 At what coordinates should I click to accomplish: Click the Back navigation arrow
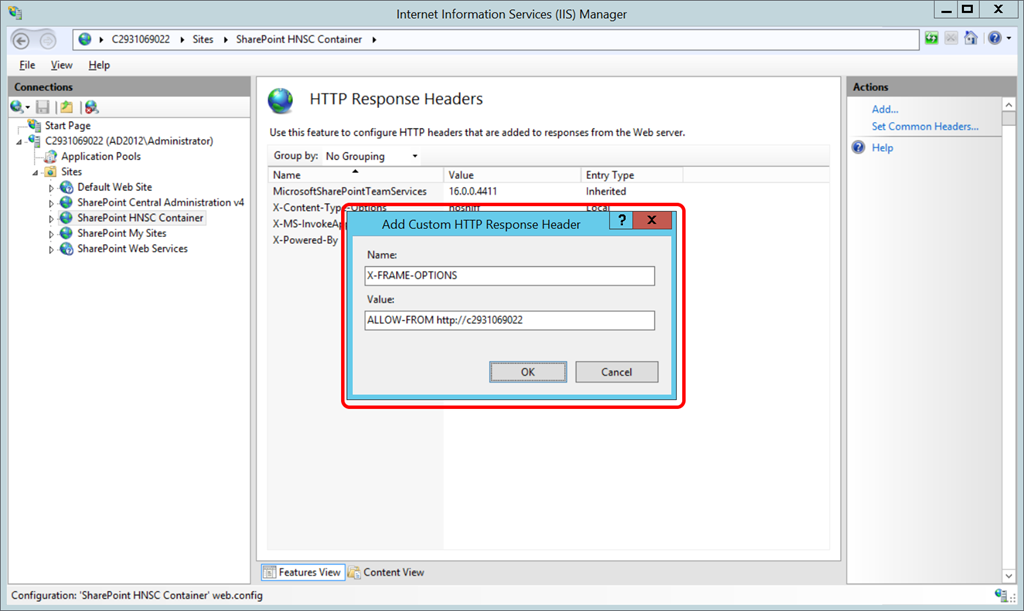(x=22, y=40)
